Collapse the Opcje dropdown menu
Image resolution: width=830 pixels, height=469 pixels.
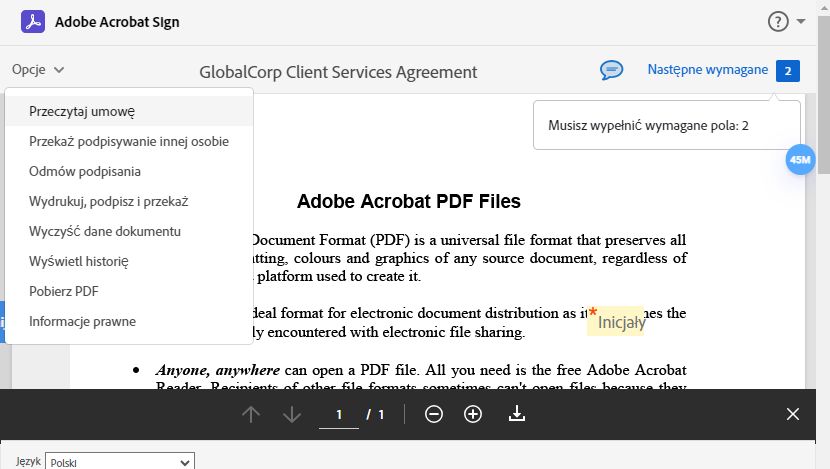[38, 70]
